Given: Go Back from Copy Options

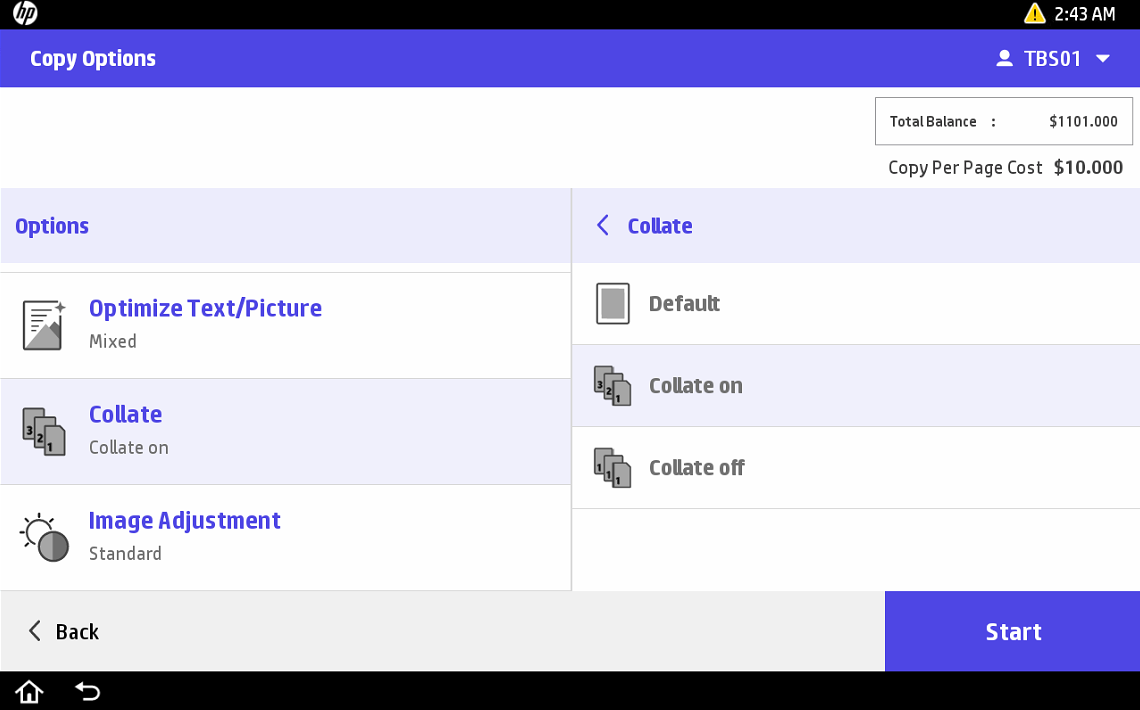Looking at the screenshot, I should click(x=63, y=631).
